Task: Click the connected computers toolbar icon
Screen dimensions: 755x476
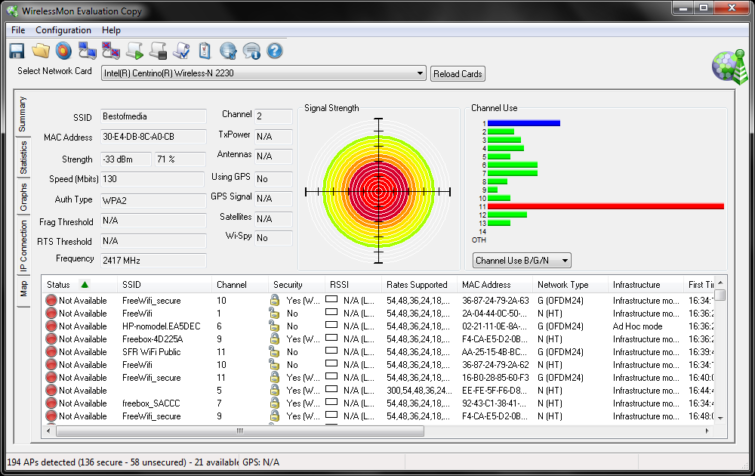Action: click(x=87, y=51)
